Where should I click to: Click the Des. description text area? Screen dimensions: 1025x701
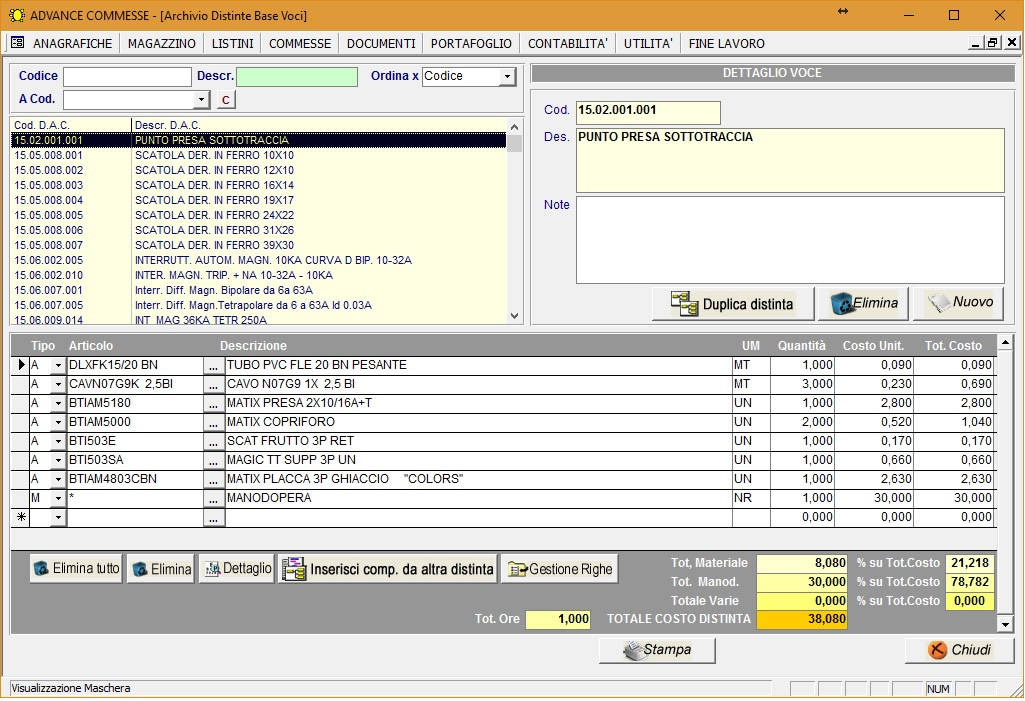pyautogui.click(x=790, y=160)
